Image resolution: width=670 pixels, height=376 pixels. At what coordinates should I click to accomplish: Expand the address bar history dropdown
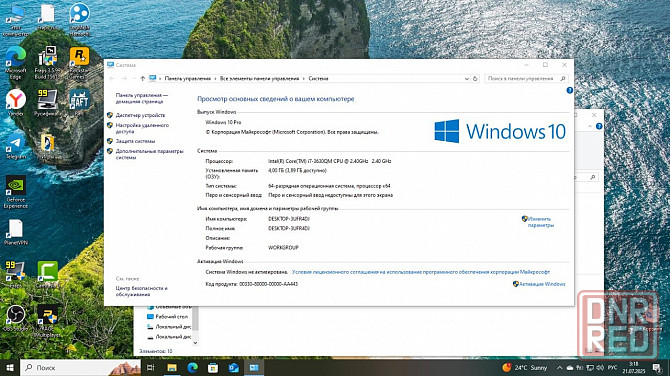pos(467,79)
